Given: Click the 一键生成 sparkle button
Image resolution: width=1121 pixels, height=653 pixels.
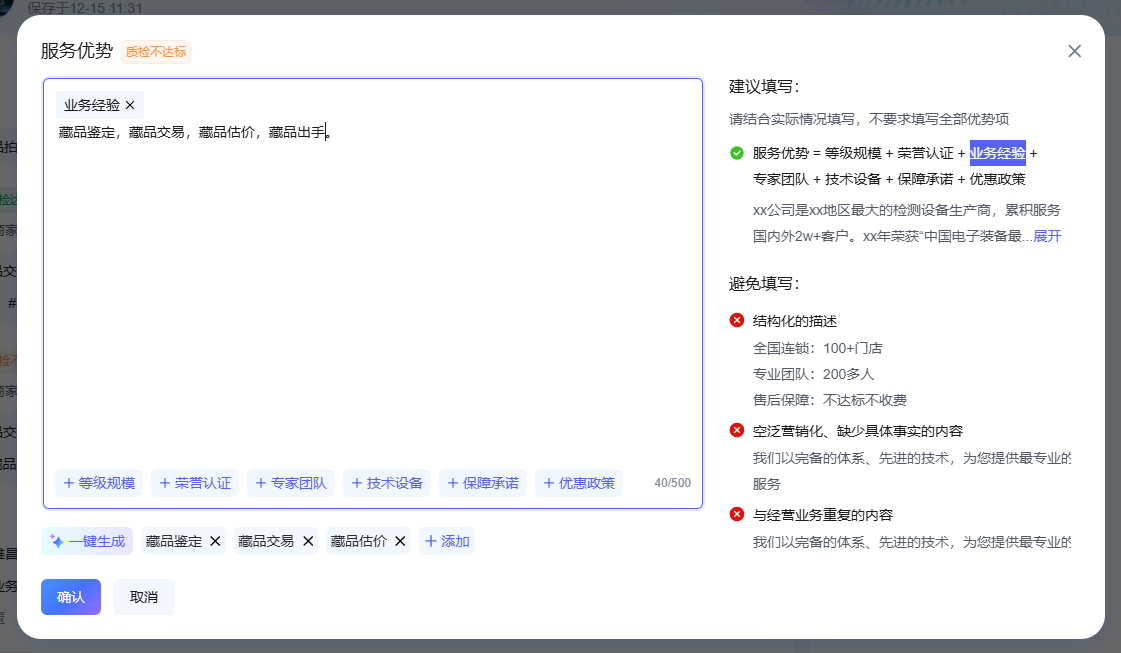Looking at the screenshot, I should [87, 541].
